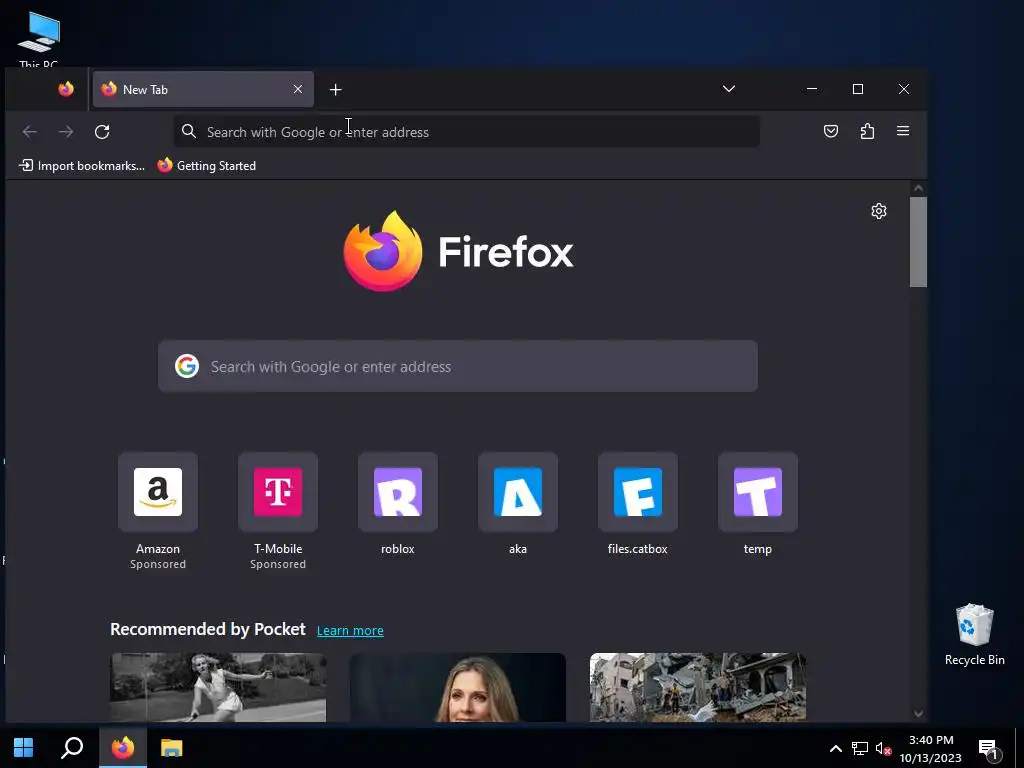Show hidden system tray icons
Image resolution: width=1024 pixels, height=768 pixels.
click(835, 748)
